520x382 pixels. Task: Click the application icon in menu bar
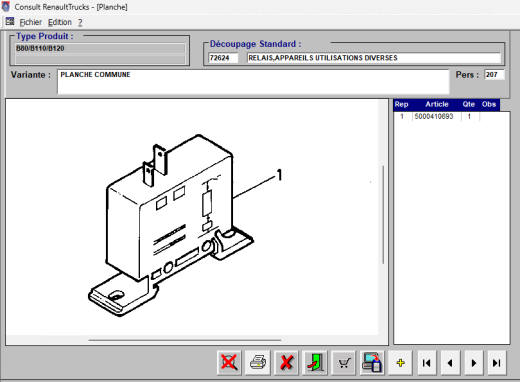point(10,22)
